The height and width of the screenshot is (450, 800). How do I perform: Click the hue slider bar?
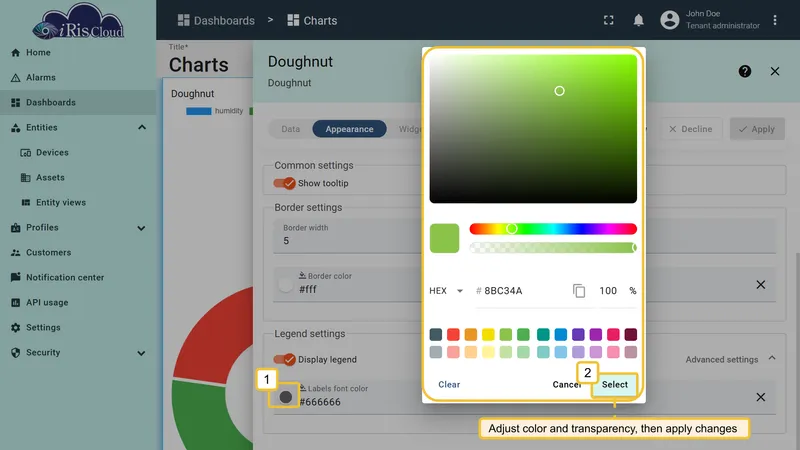point(553,229)
